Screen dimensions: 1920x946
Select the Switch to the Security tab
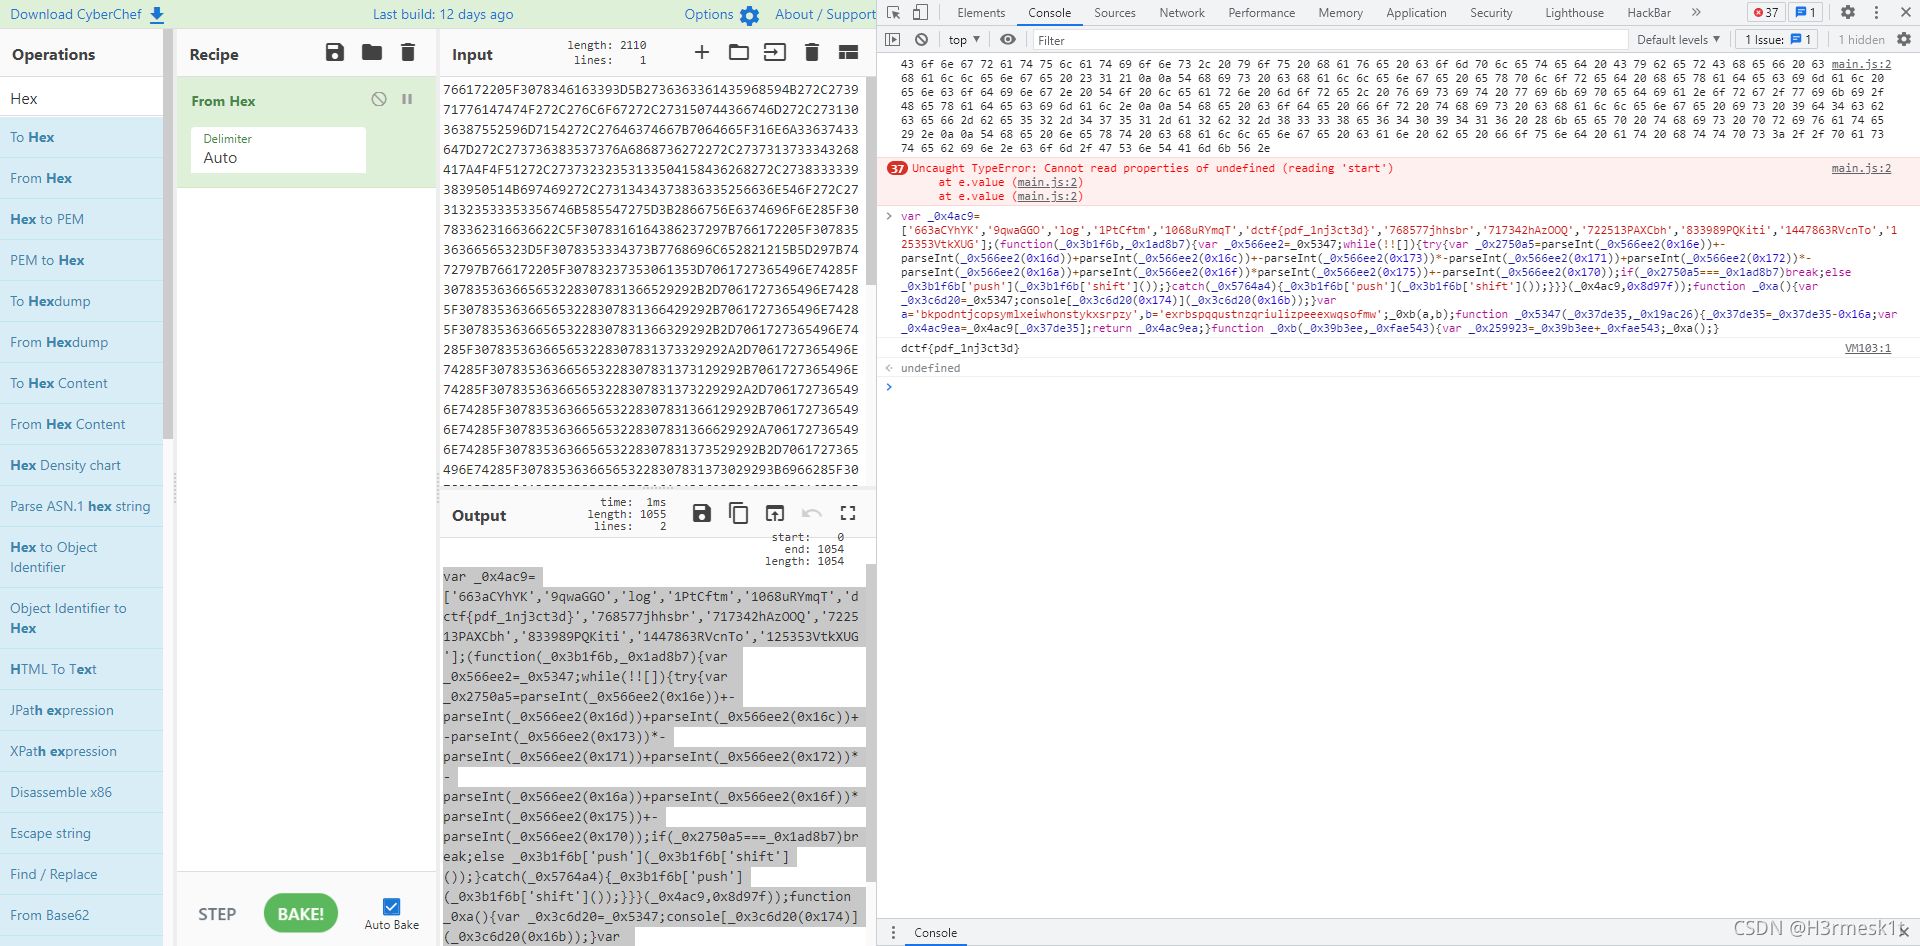click(x=1491, y=13)
